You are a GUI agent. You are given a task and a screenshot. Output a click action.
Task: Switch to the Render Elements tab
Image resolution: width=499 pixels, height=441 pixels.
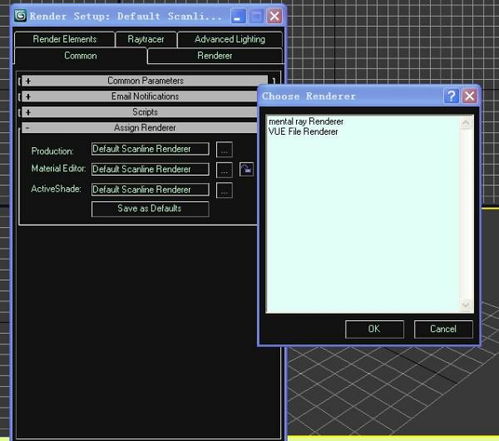[65, 39]
